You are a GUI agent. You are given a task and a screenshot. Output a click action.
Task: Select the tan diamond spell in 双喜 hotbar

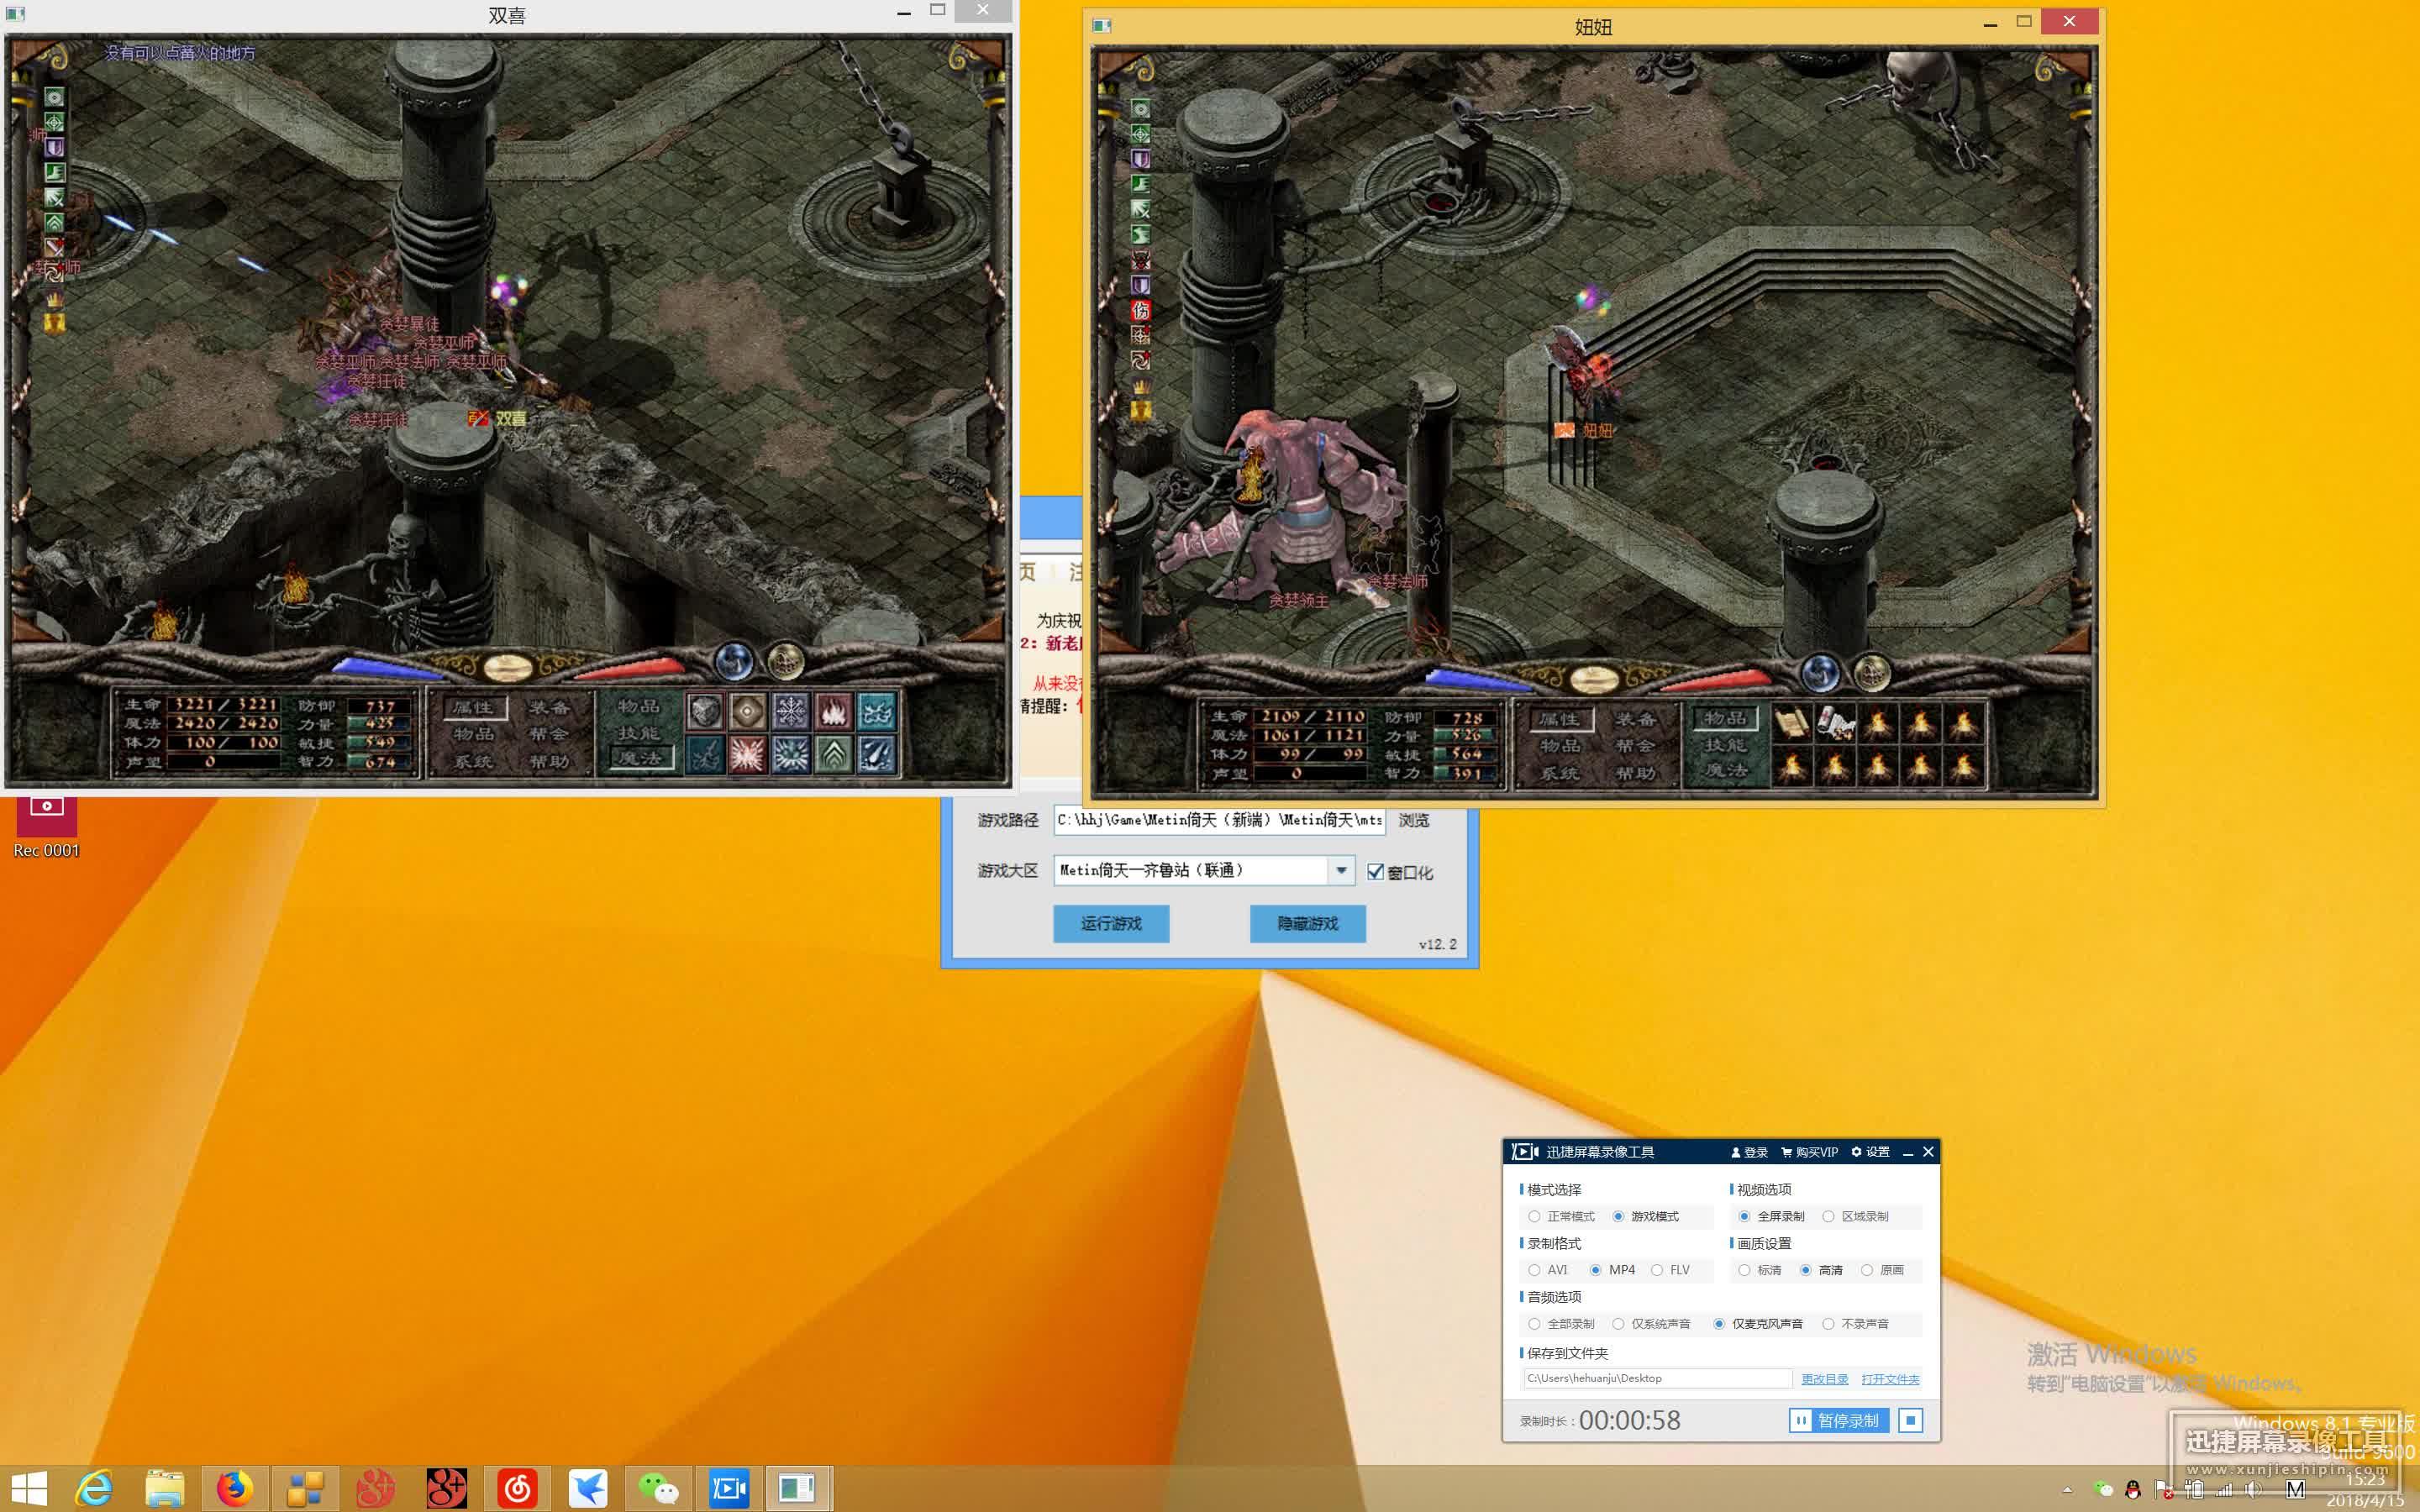point(748,711)
